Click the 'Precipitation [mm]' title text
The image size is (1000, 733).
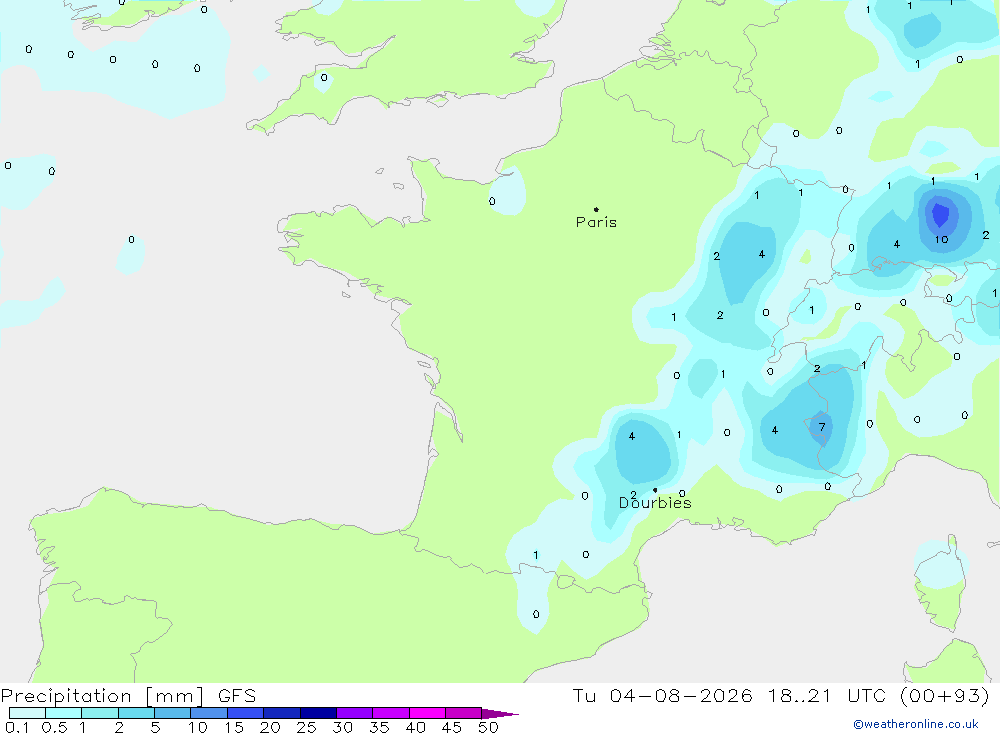[102, 696]
